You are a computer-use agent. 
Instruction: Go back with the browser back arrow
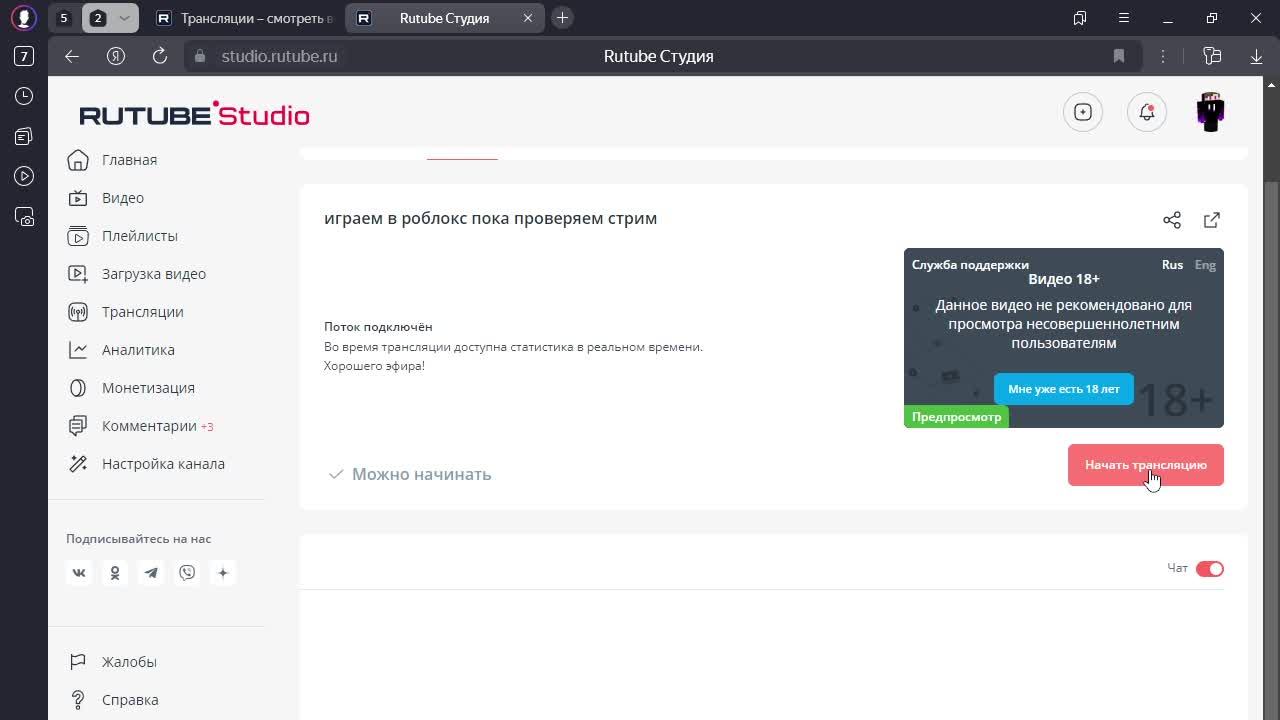pyautogui.click(x=72, y=56)
